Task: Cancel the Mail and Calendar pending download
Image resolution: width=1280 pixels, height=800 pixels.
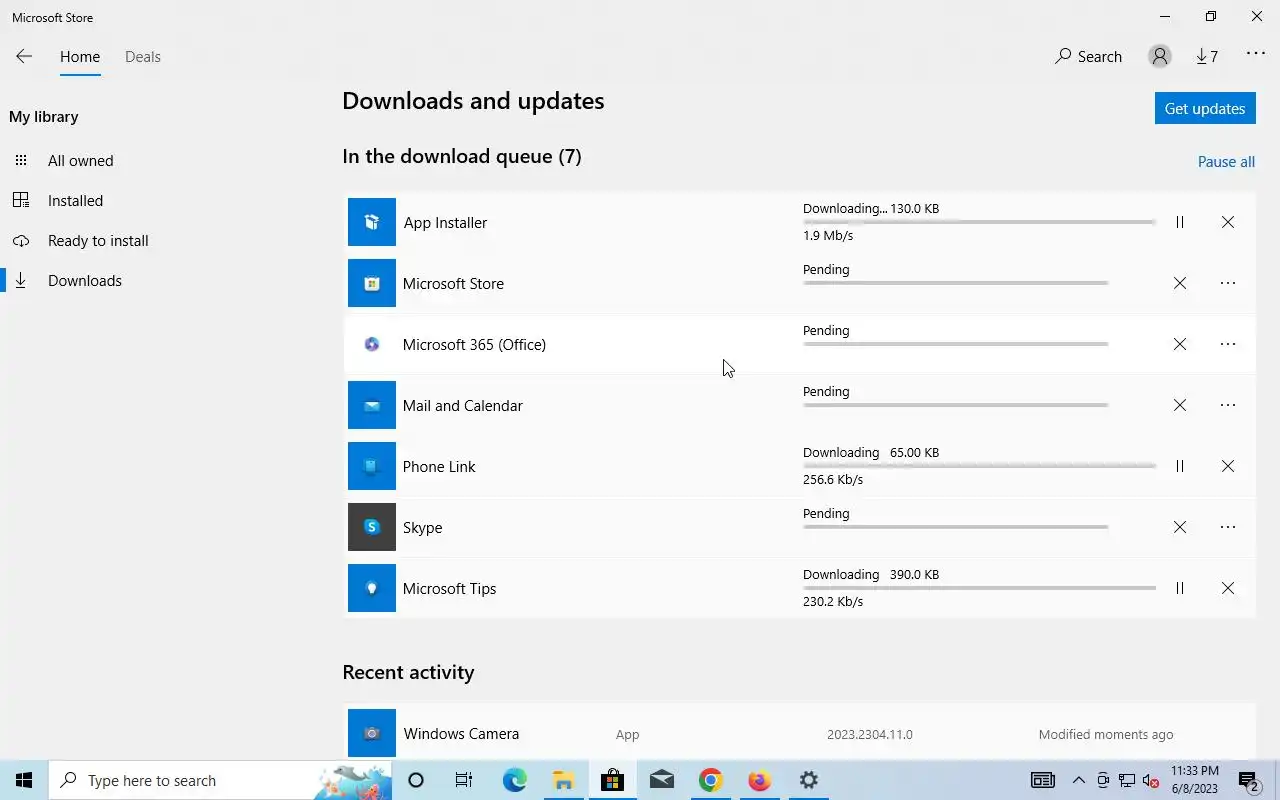Action: point(1180,405)
